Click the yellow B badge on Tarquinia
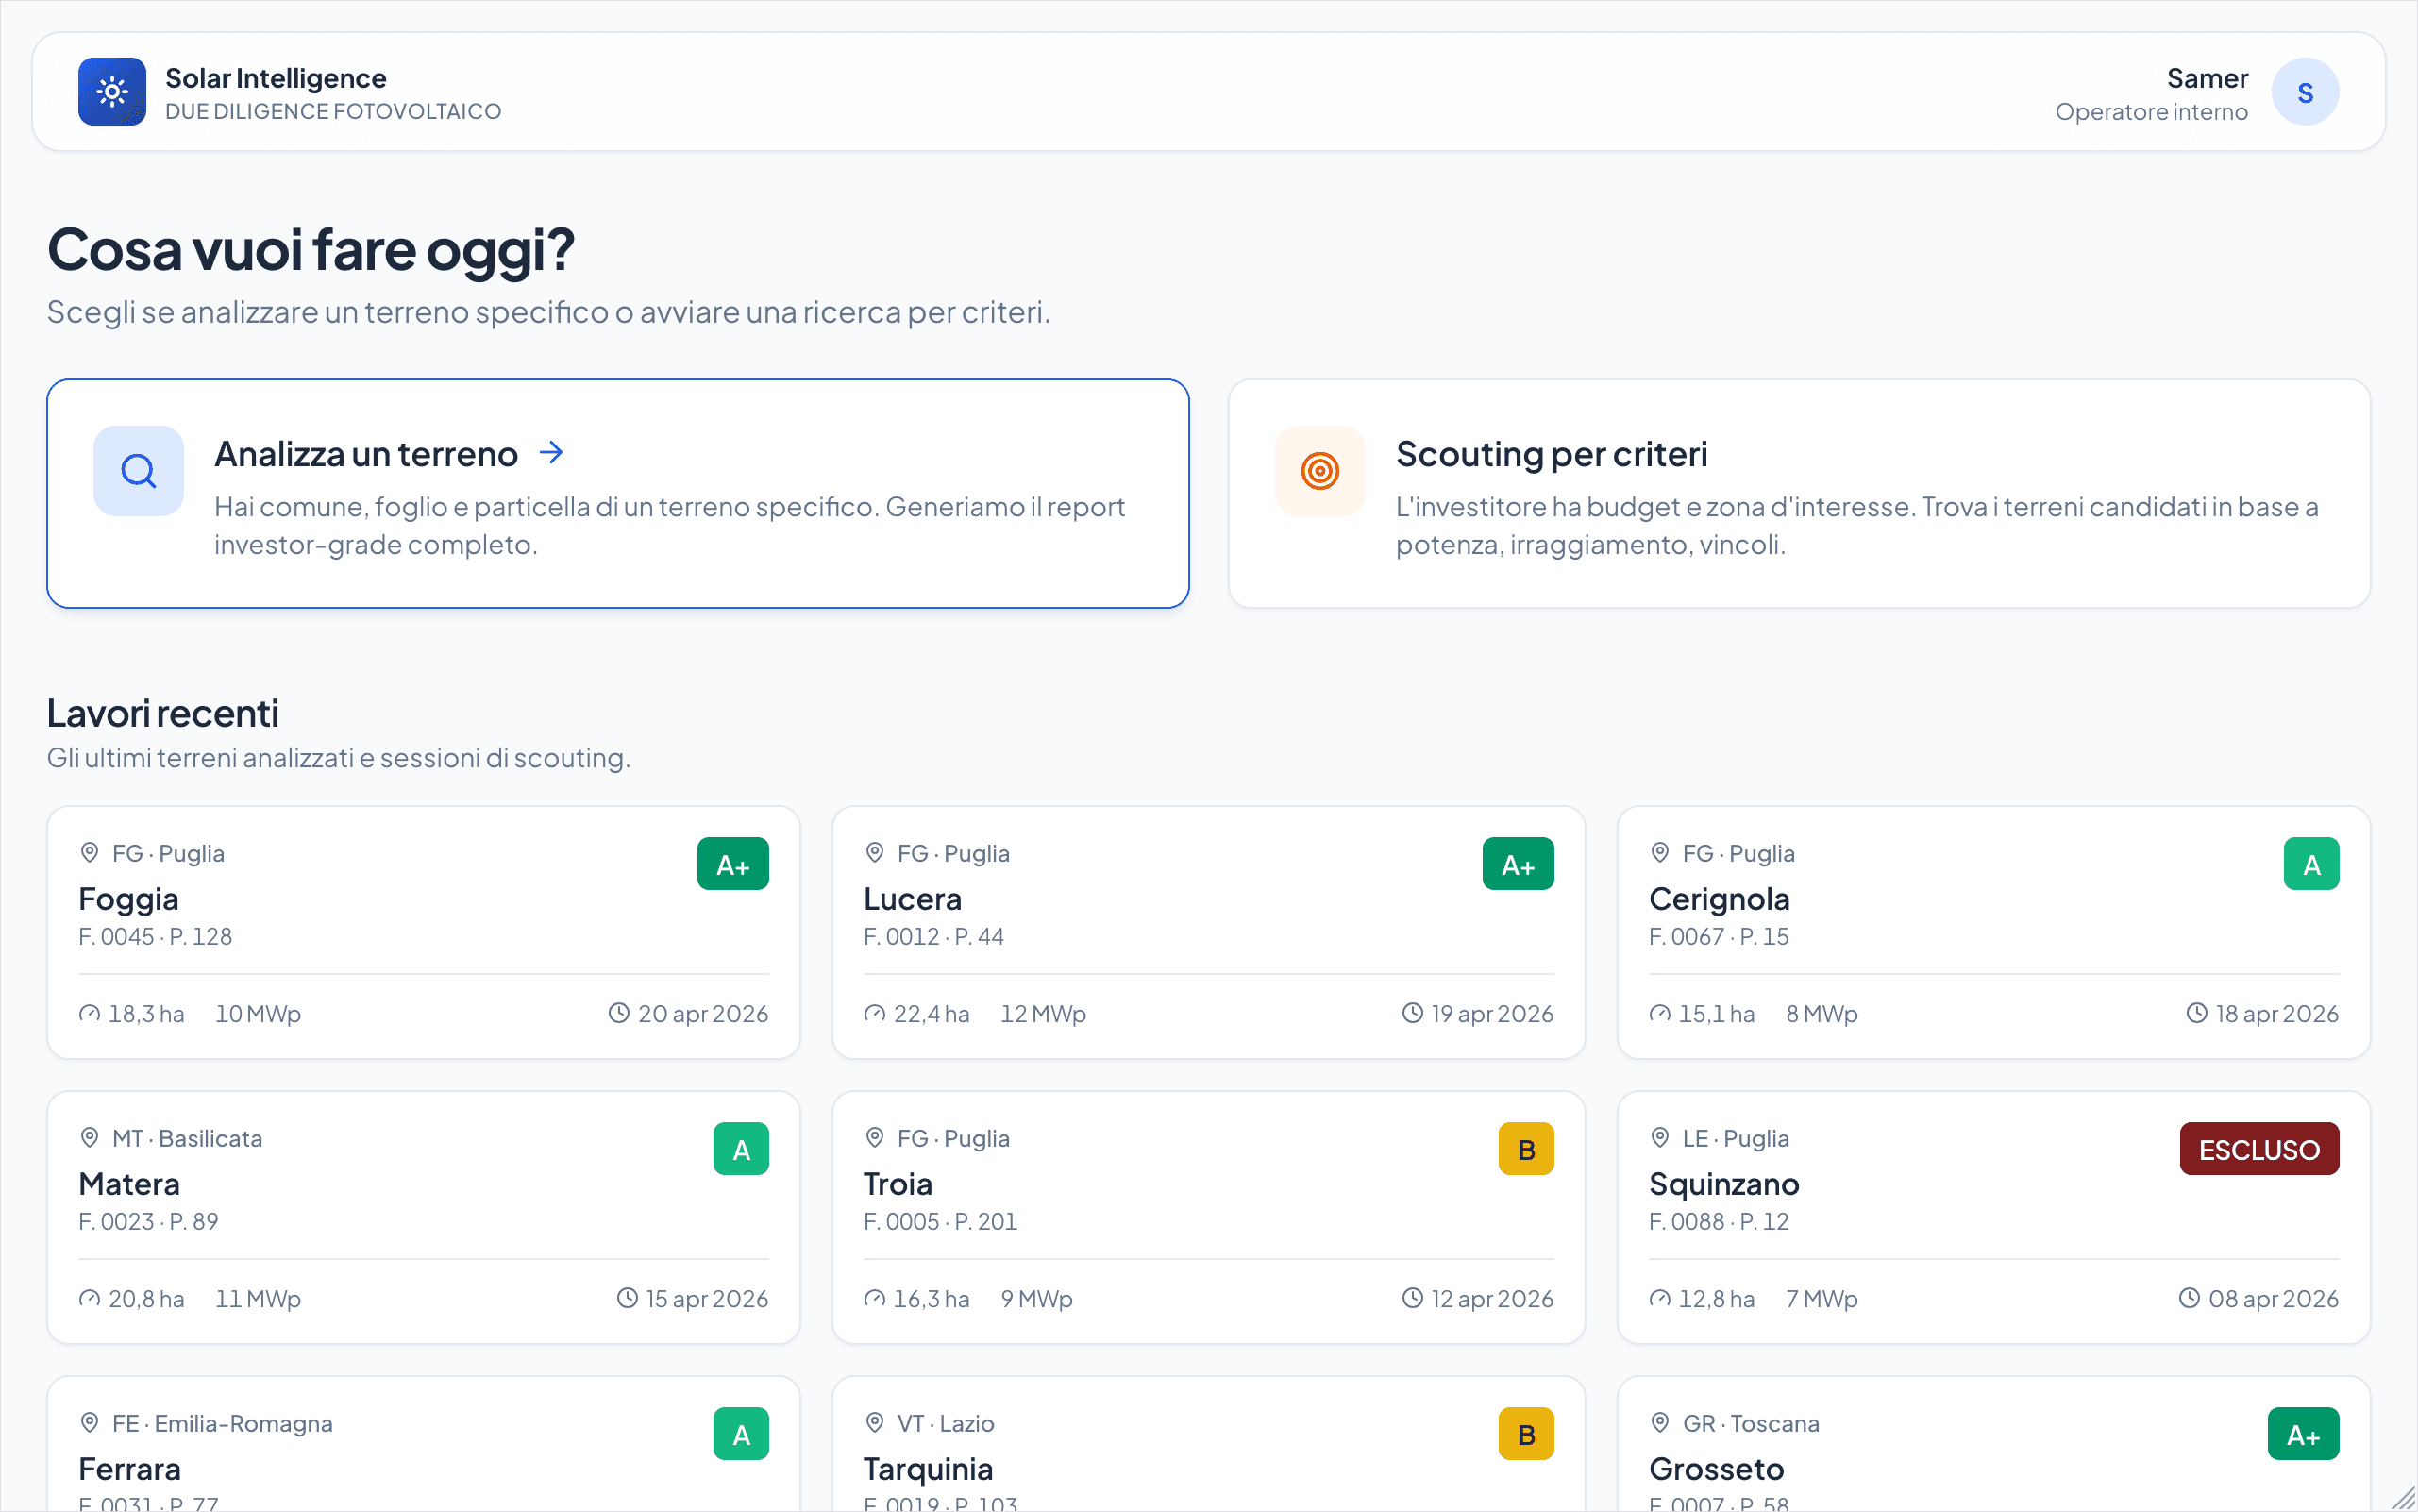 (x=1526, y=1434)
